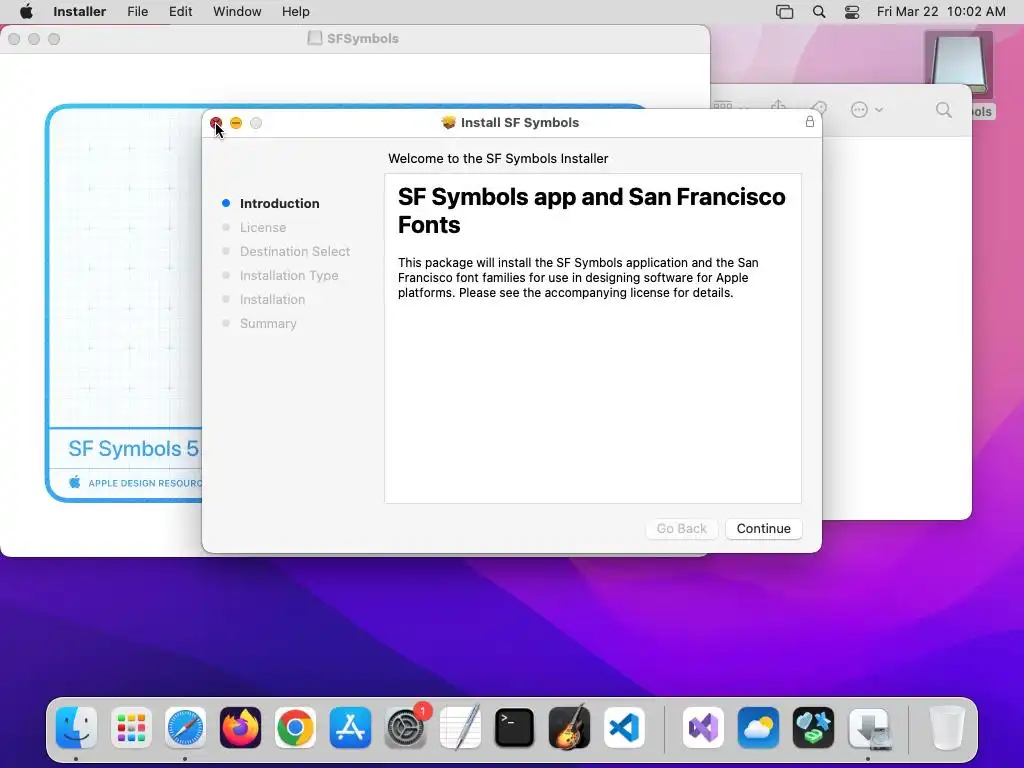This screenshot has height=768, width=1024.
Task: Click 'Welcome to the SF Symbols Installer' text
Action: pos(498,158)
